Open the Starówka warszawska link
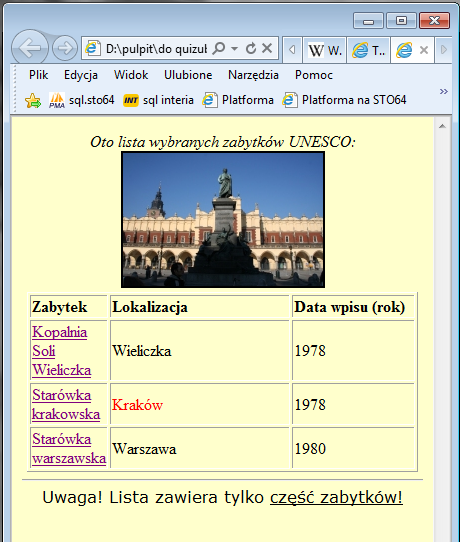 69,449
